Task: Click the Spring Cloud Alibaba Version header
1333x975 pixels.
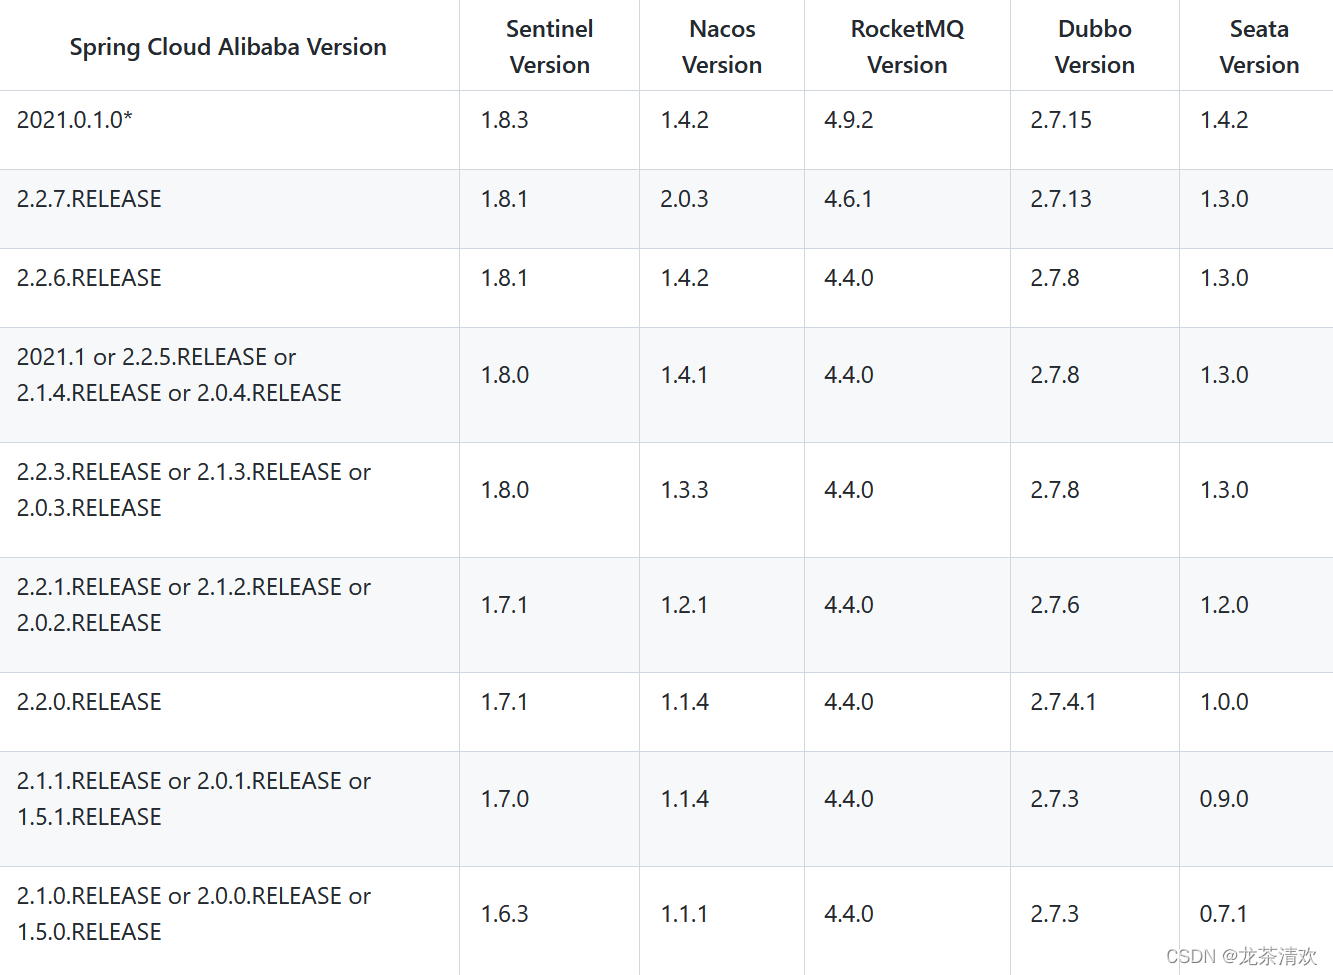Action: [x=228, y=47]
